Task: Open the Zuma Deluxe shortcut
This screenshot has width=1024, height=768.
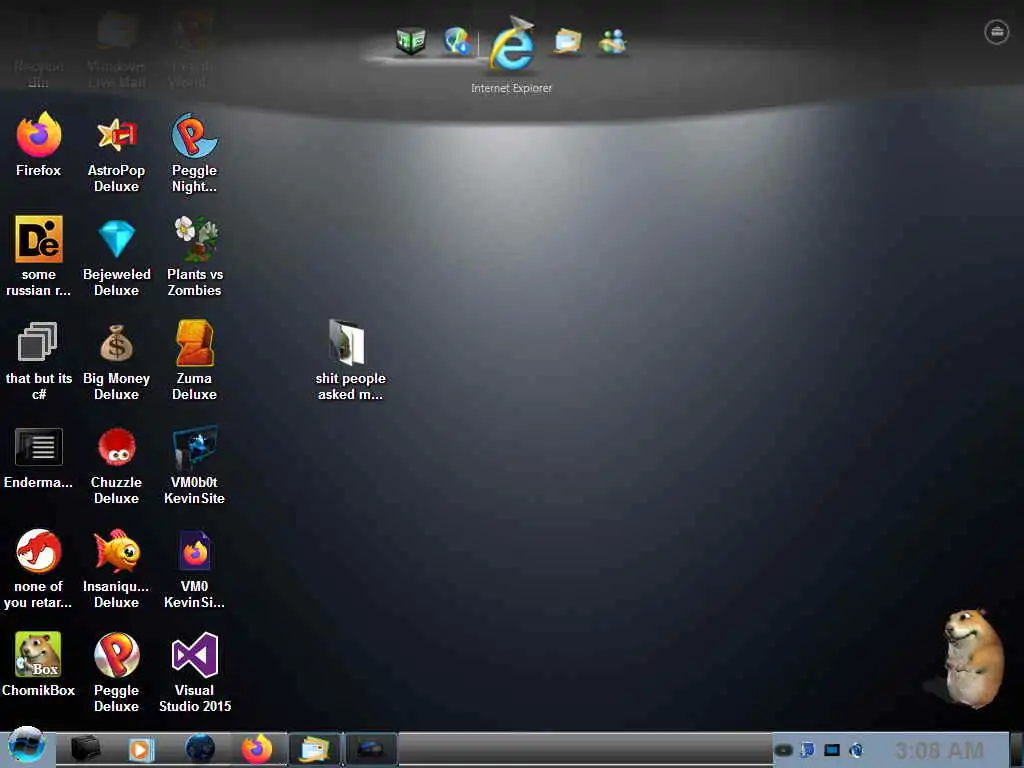Action: pyautogui.click(x=194, y=360)
